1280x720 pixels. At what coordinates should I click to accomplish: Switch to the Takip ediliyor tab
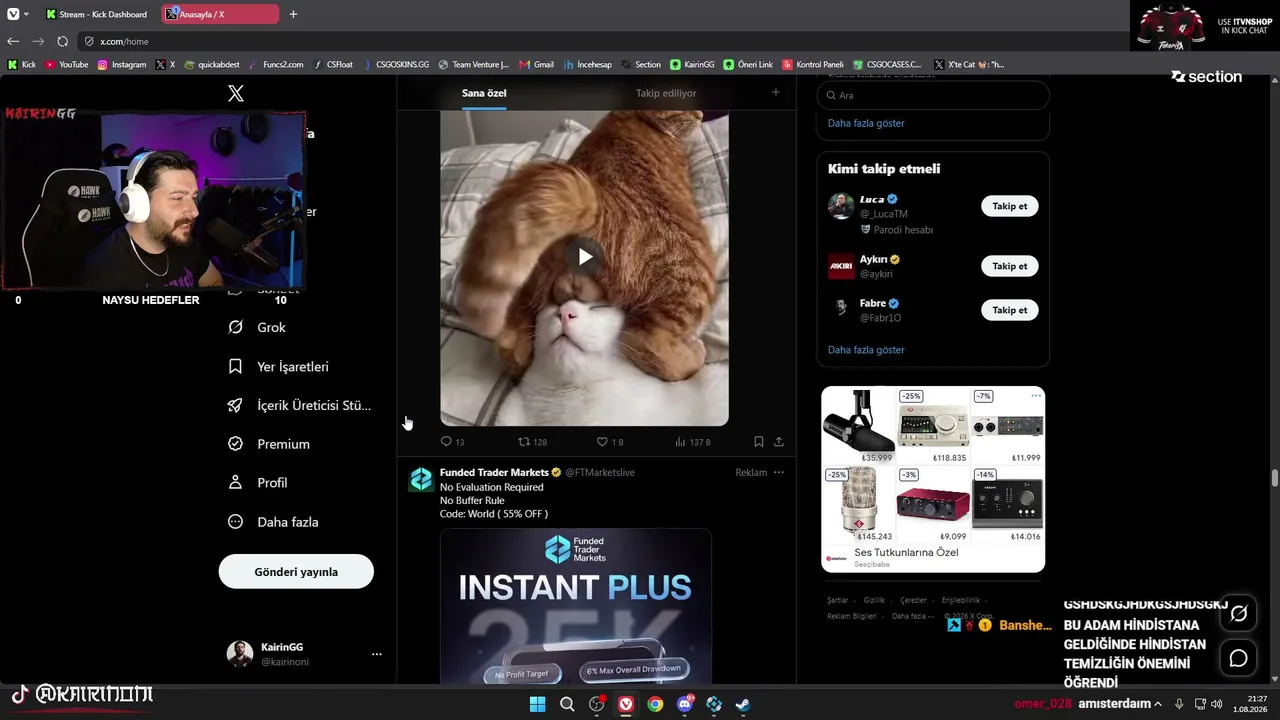pyautogui.click(x=666, y=93)
